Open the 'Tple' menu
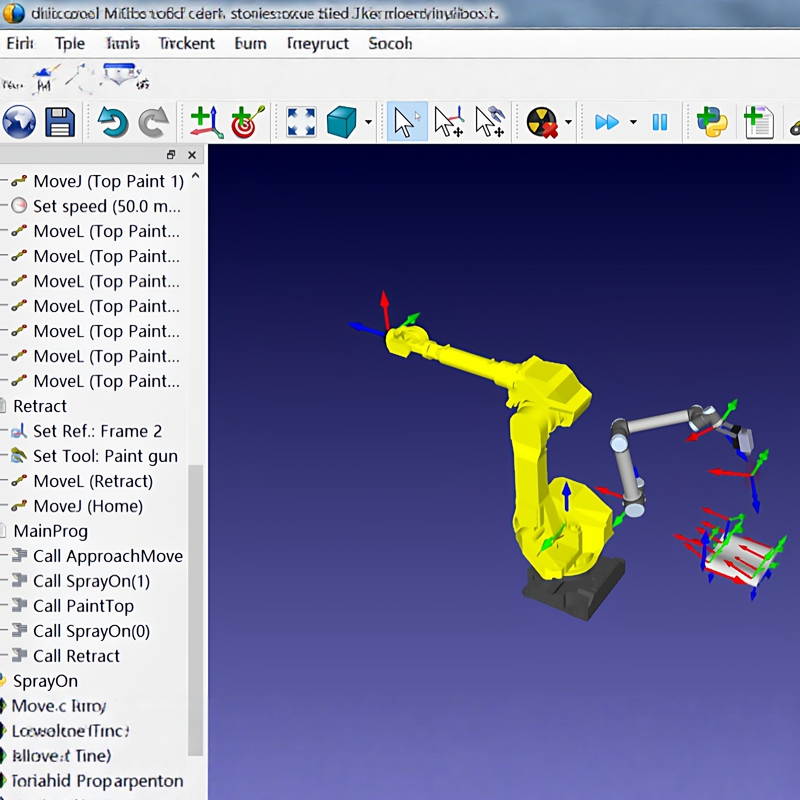Image resolution: width=800 pixels, height=800 pixels. point(70,43)
